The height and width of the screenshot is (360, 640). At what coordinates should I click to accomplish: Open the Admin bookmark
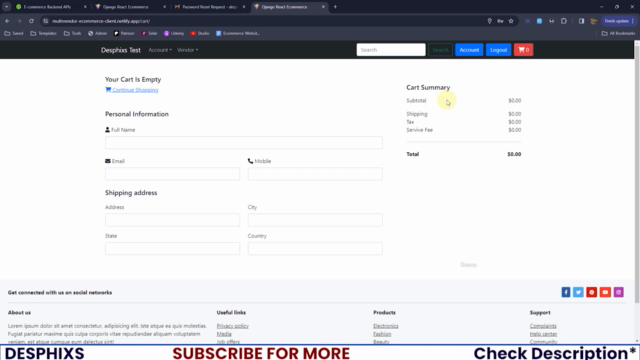(97, 33)
